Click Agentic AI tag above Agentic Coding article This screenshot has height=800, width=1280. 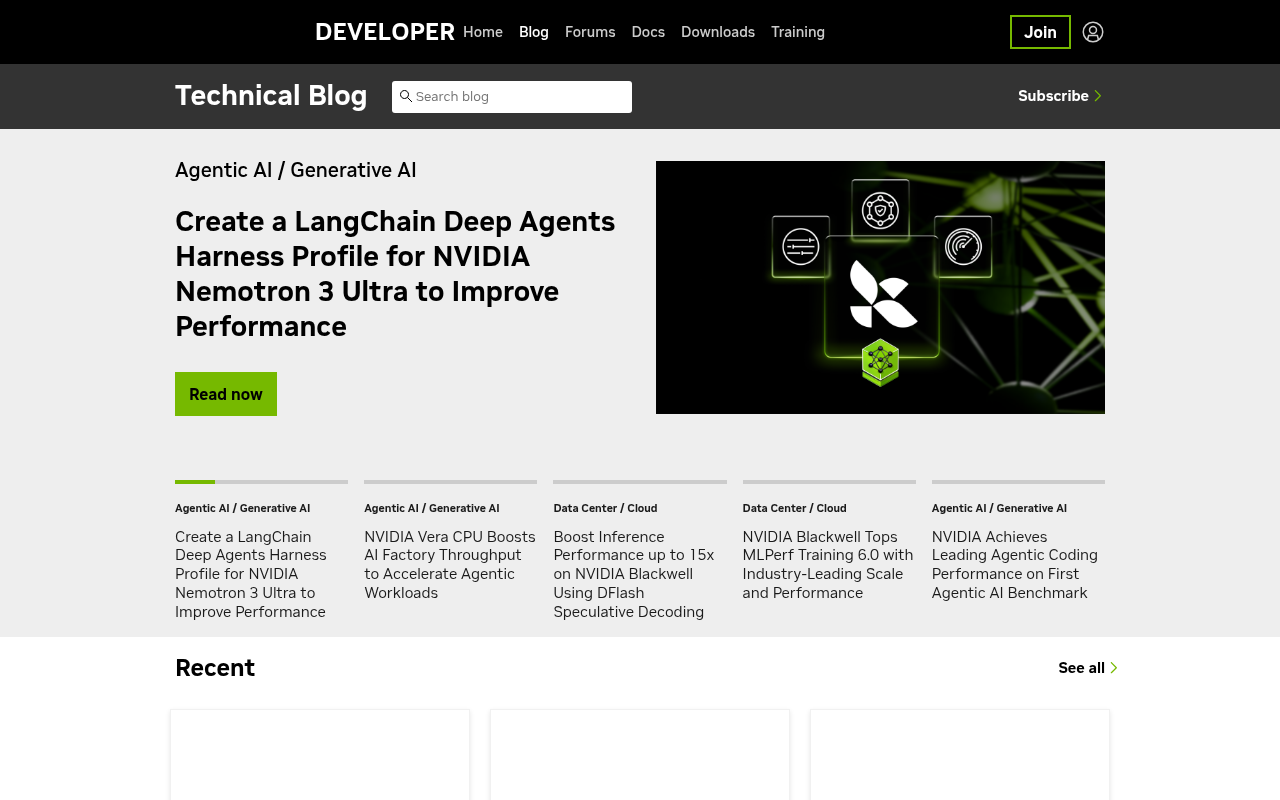click(999, 508)
